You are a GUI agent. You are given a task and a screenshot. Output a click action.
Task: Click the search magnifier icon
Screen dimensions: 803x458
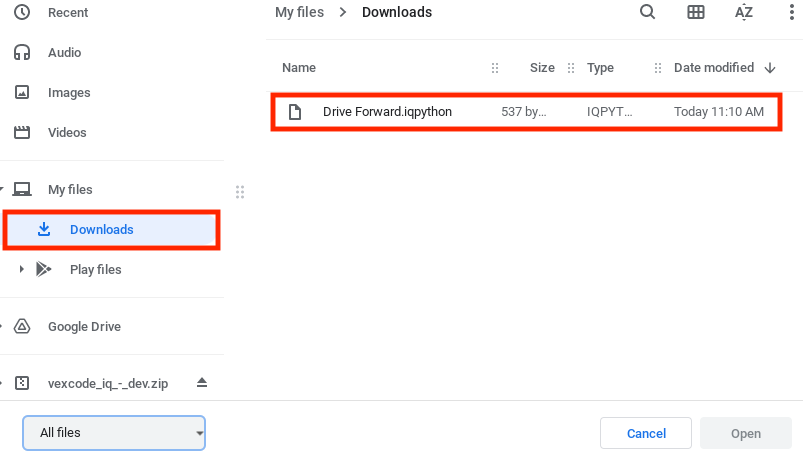(x=647, y=12)
